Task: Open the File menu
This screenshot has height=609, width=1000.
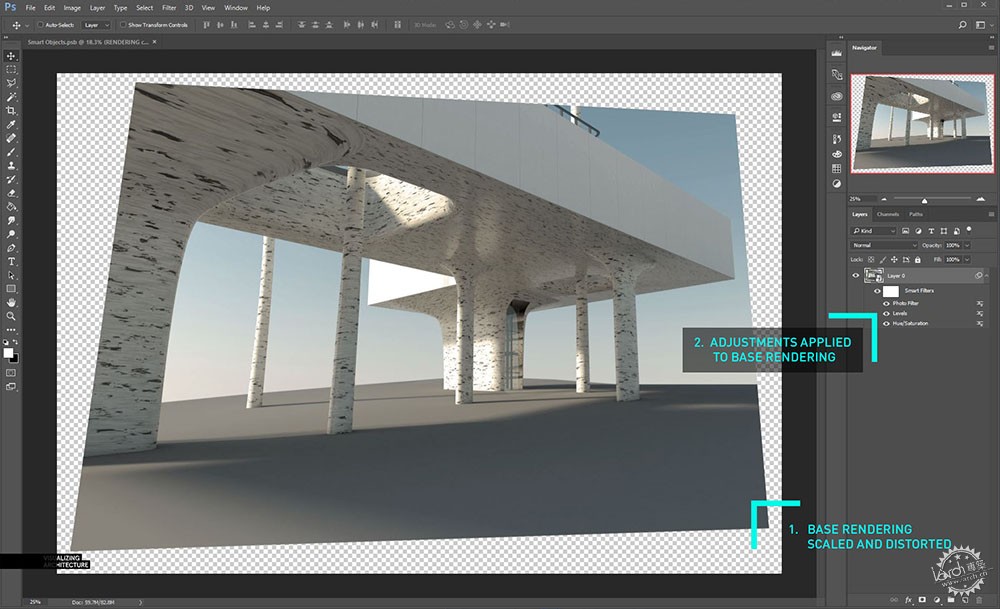Action: click(31, 8)
